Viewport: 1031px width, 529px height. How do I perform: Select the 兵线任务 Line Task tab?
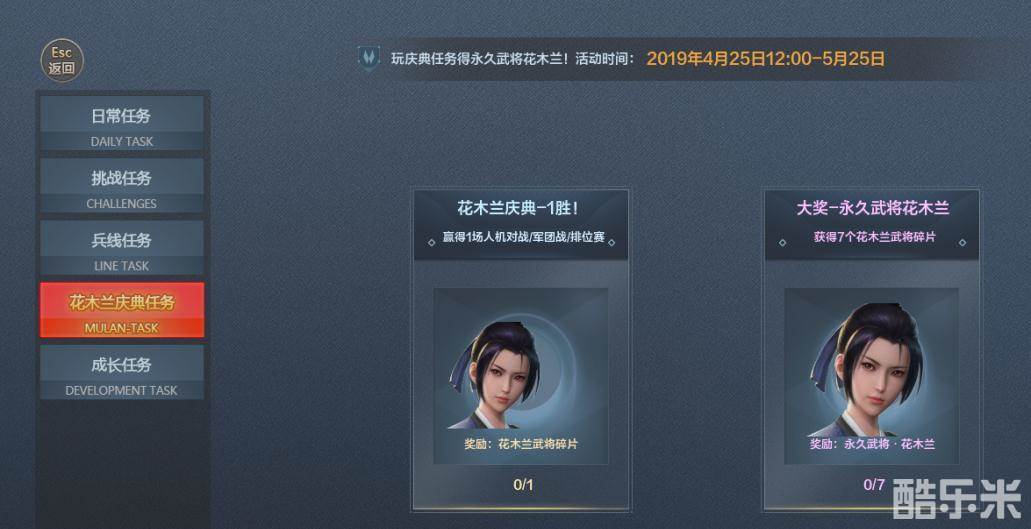(122, 248)
